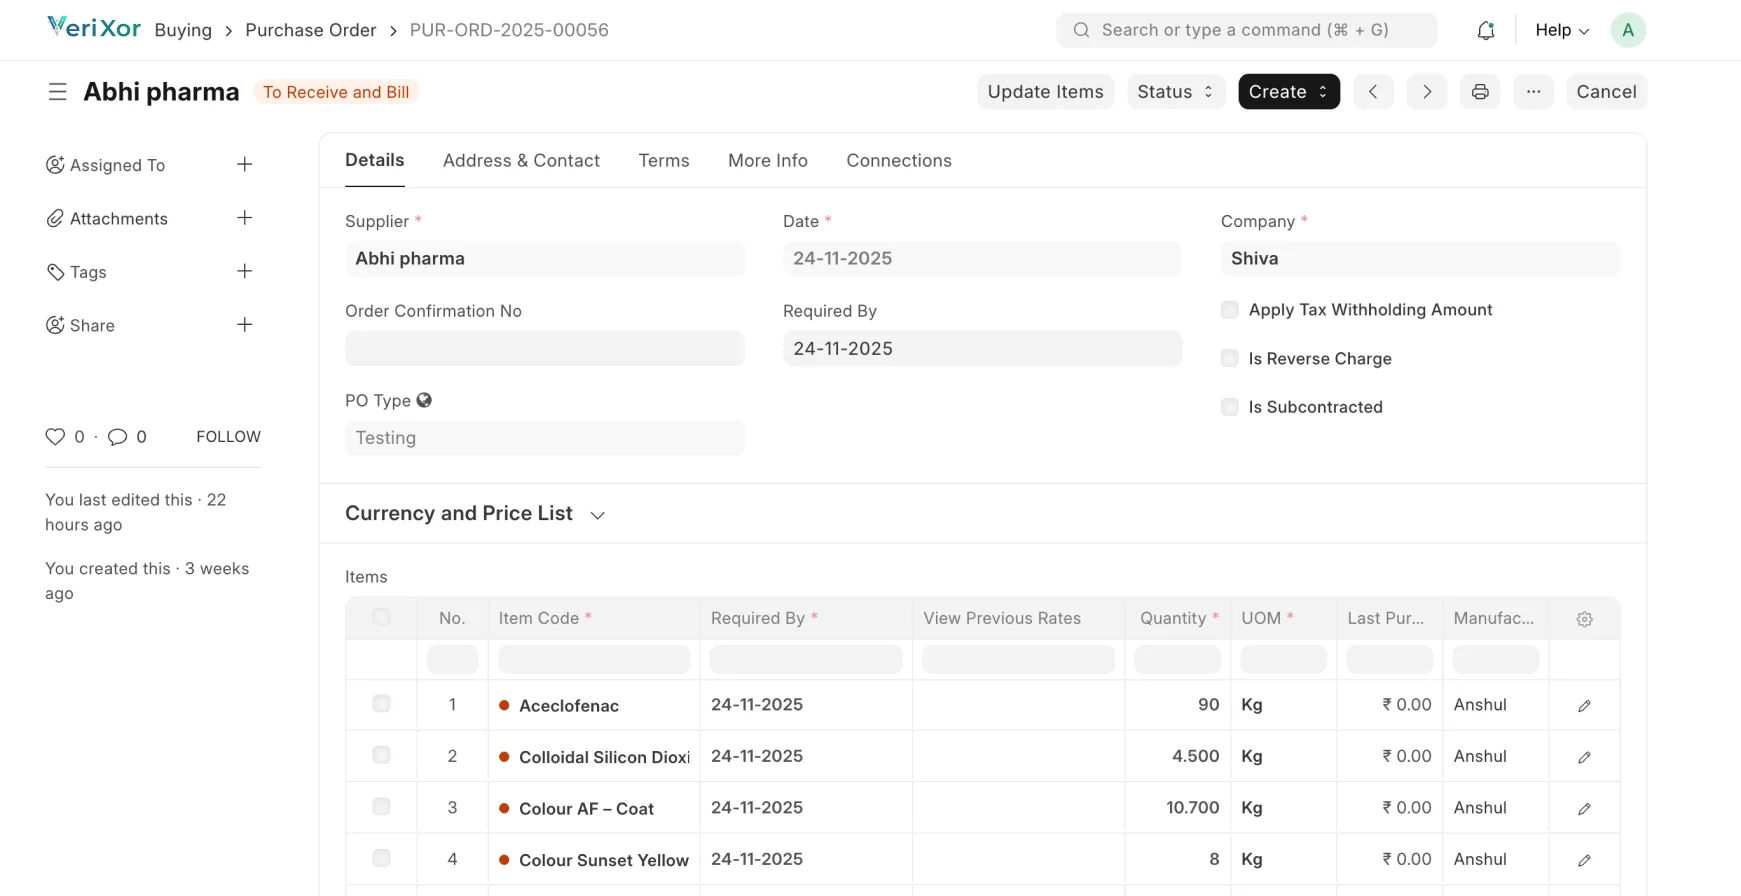Open the Create dropdown button
The image size is (1741, 896).
(x=1288, y=92)
